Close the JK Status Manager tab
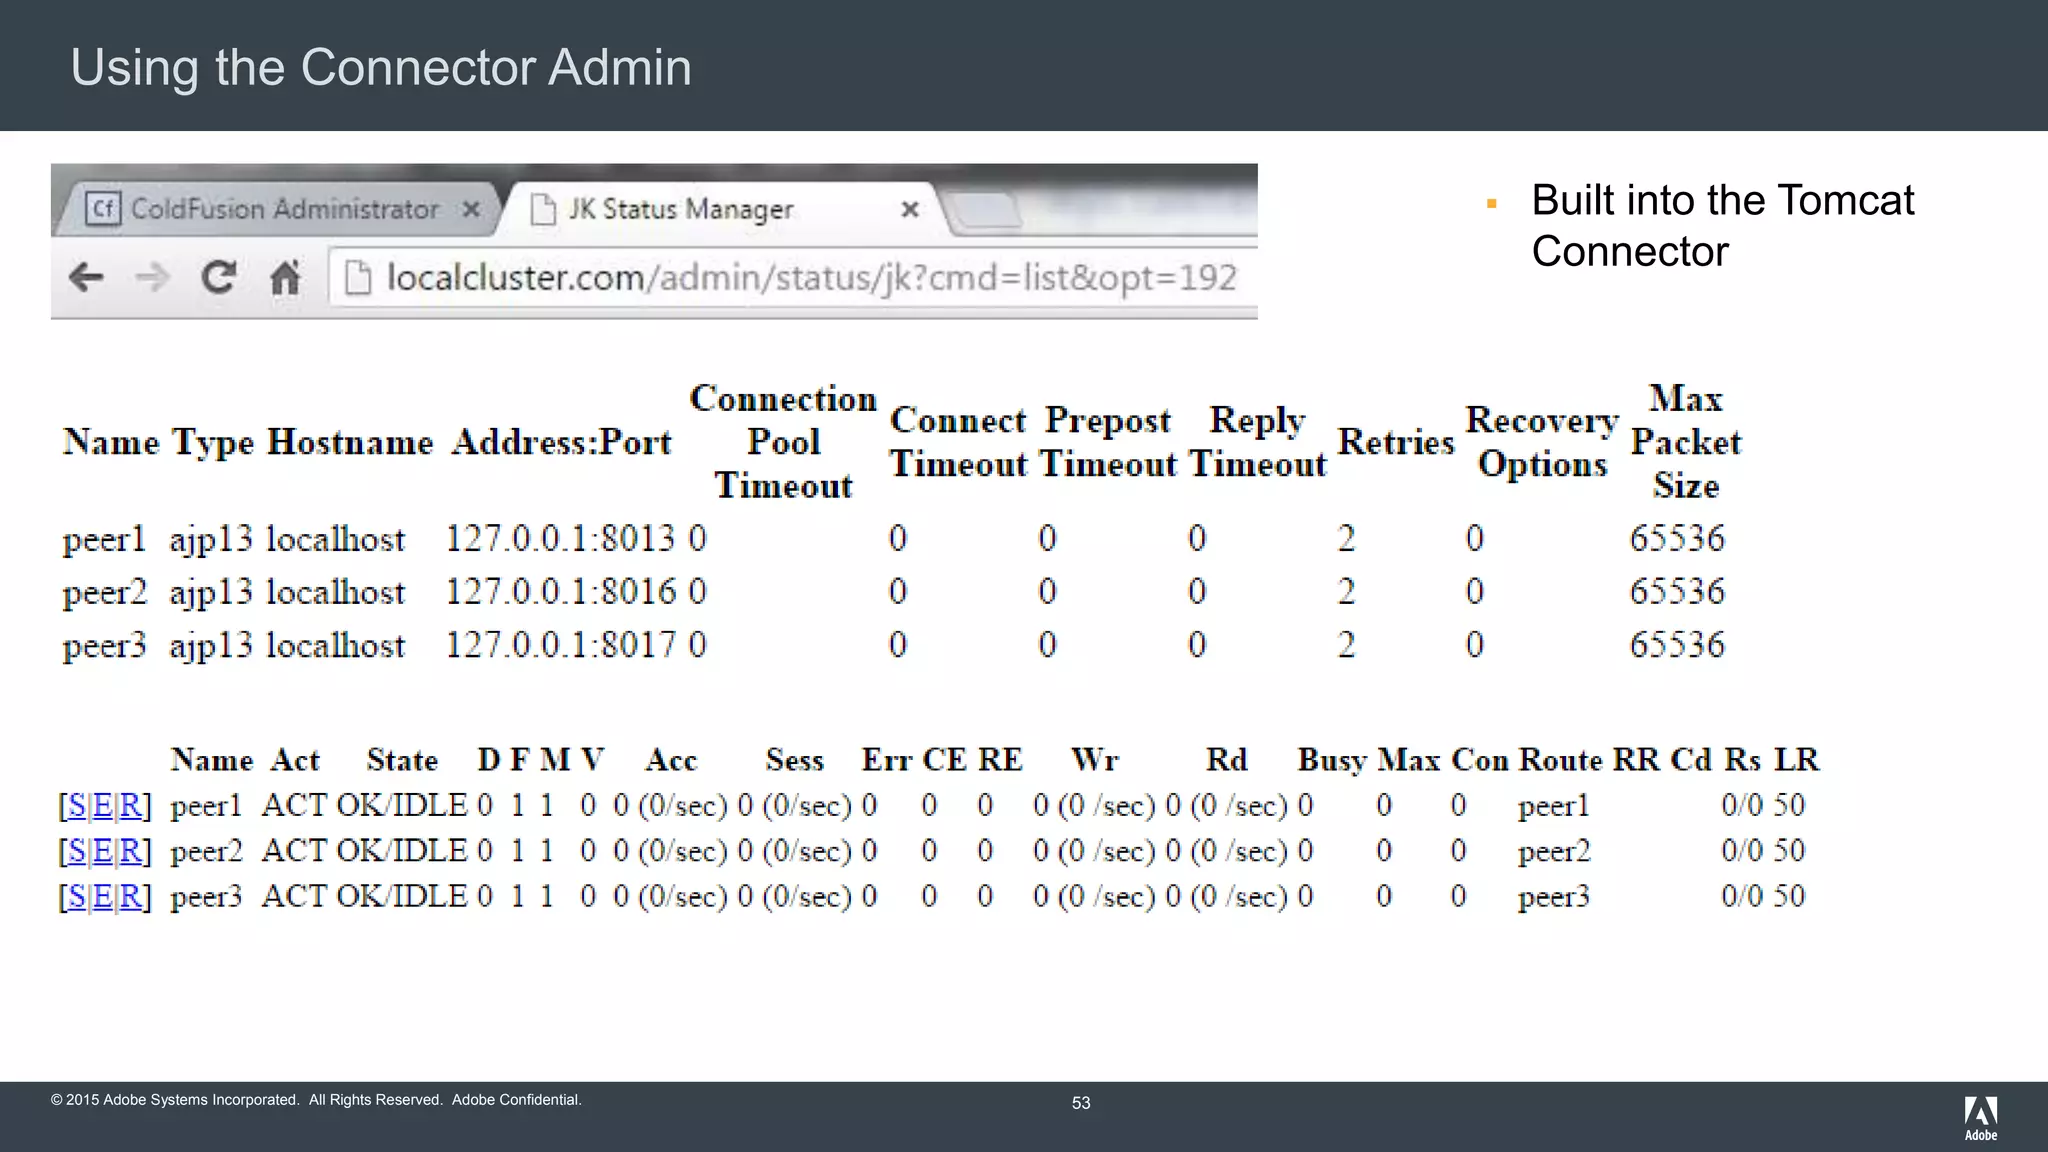Screen dimensions: 2048x1152 pyautogui.click(x=910, y=209)
